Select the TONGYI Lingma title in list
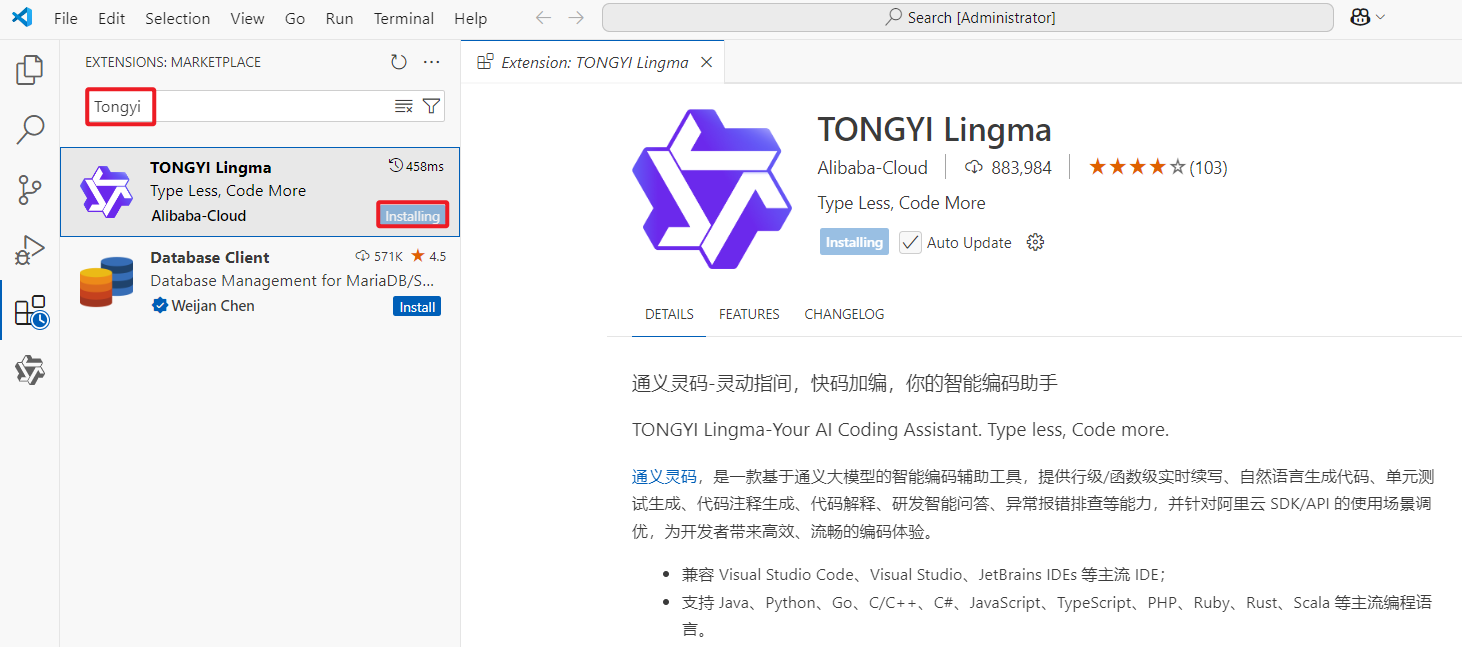This screenshot has width=1462, height=647. 211,167
